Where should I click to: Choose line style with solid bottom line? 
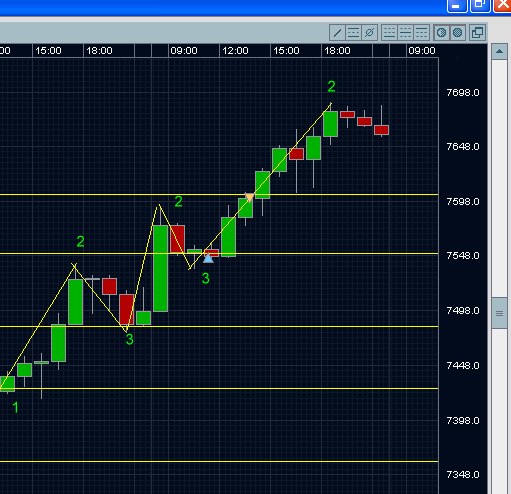[x=389, y=33]
